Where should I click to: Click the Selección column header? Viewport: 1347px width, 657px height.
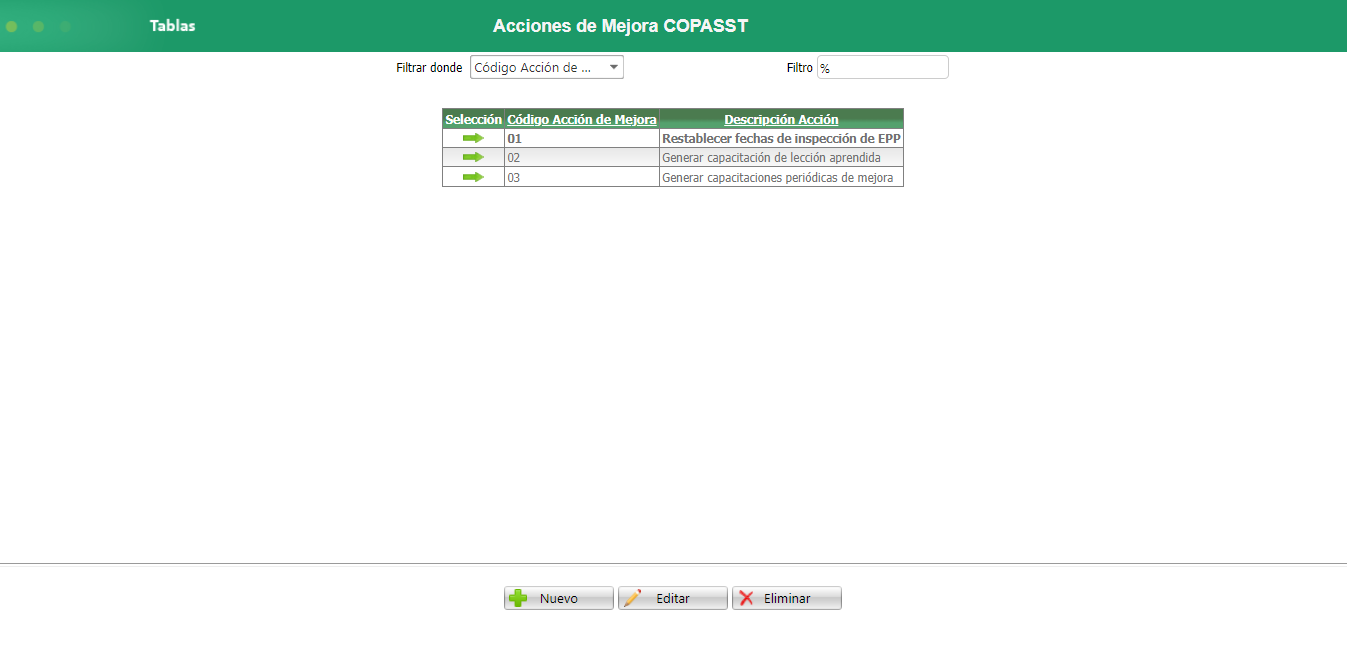(472, 119)
